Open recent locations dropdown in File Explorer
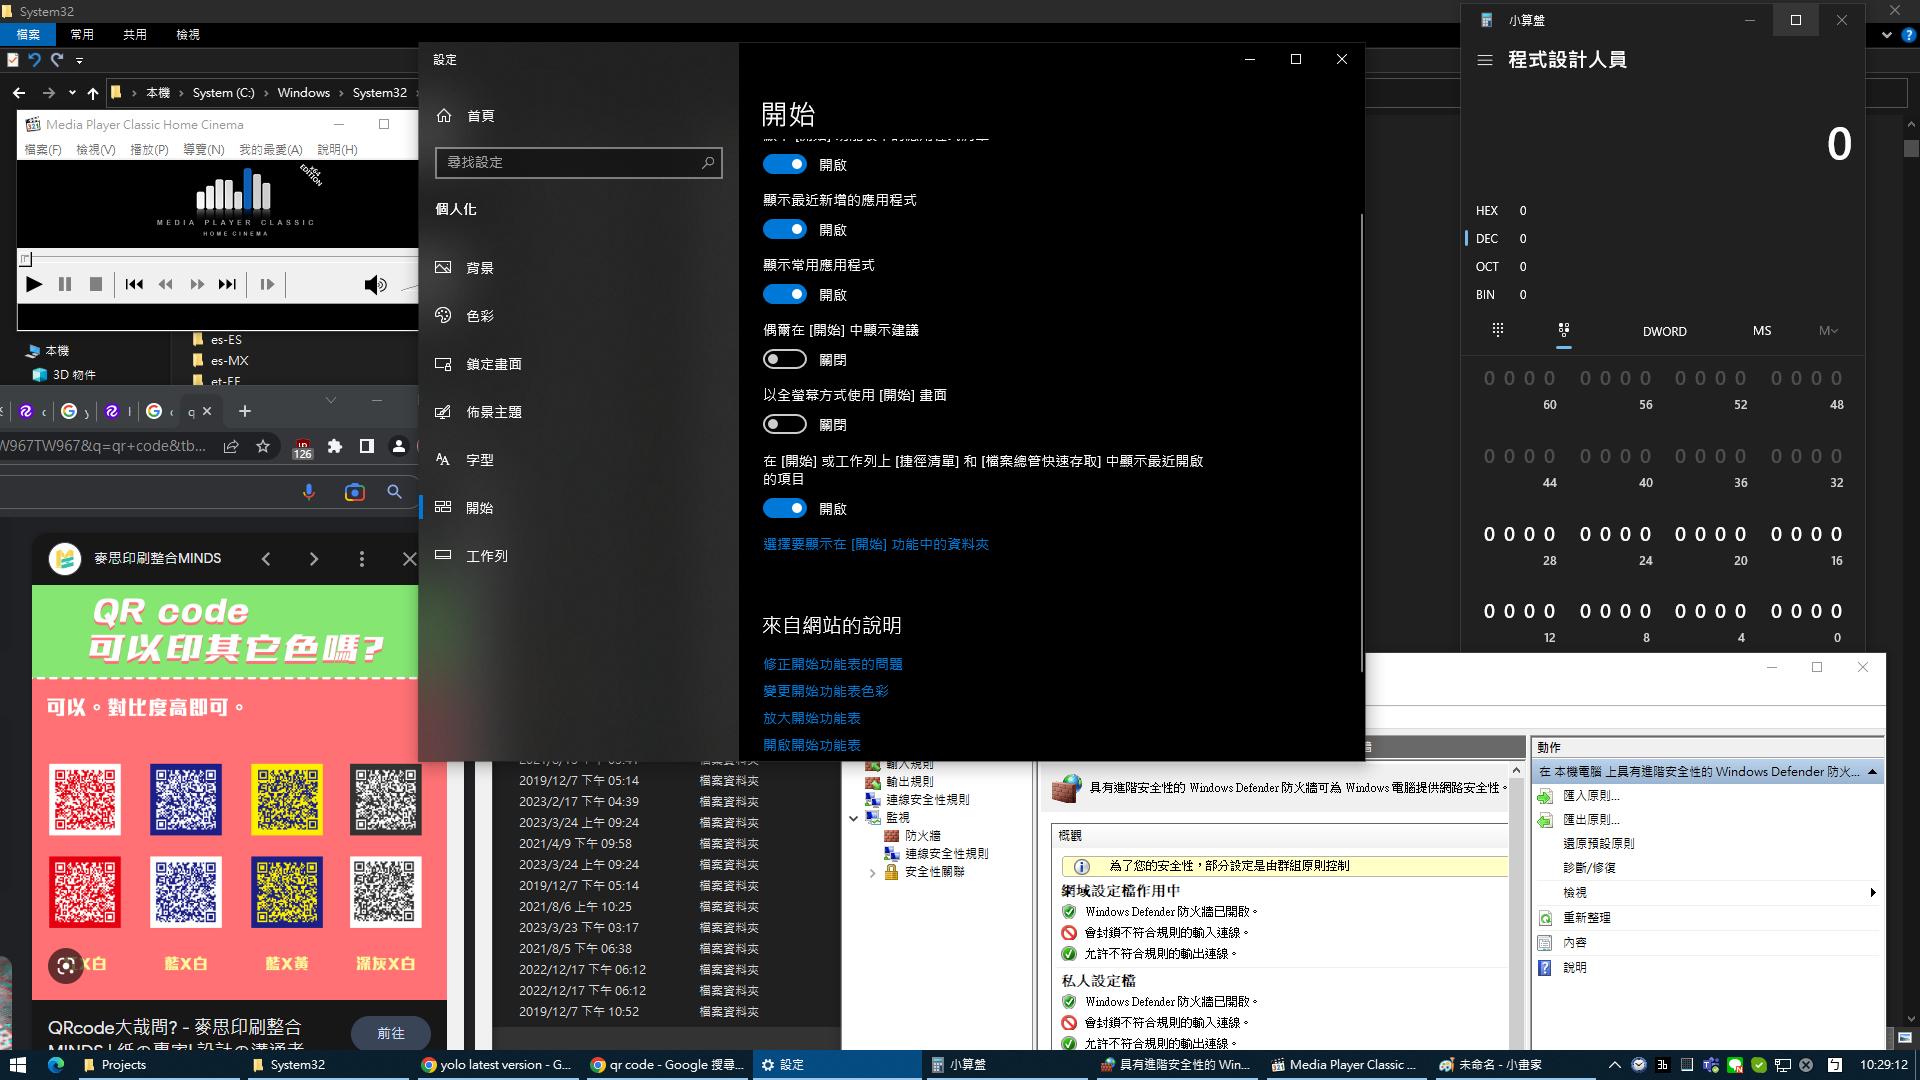Screen dimensions: 1920x1080 (x=72, y=93)
